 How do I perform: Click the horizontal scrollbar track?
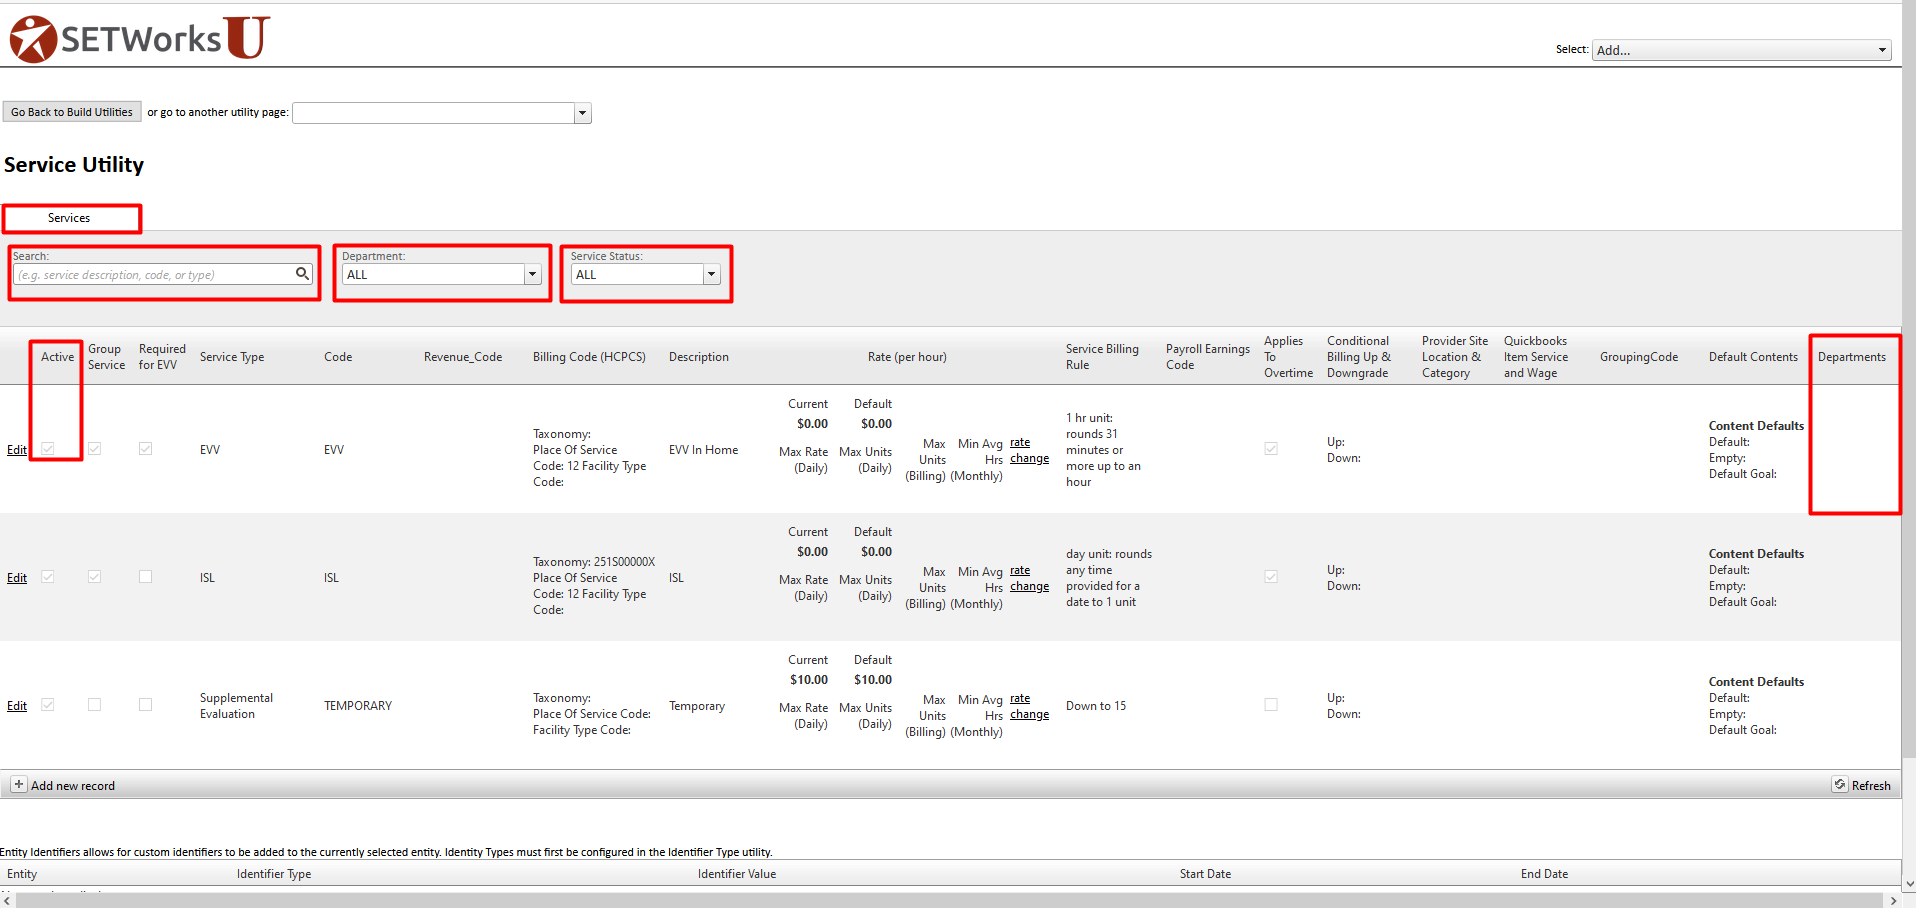tap(950, 900)
